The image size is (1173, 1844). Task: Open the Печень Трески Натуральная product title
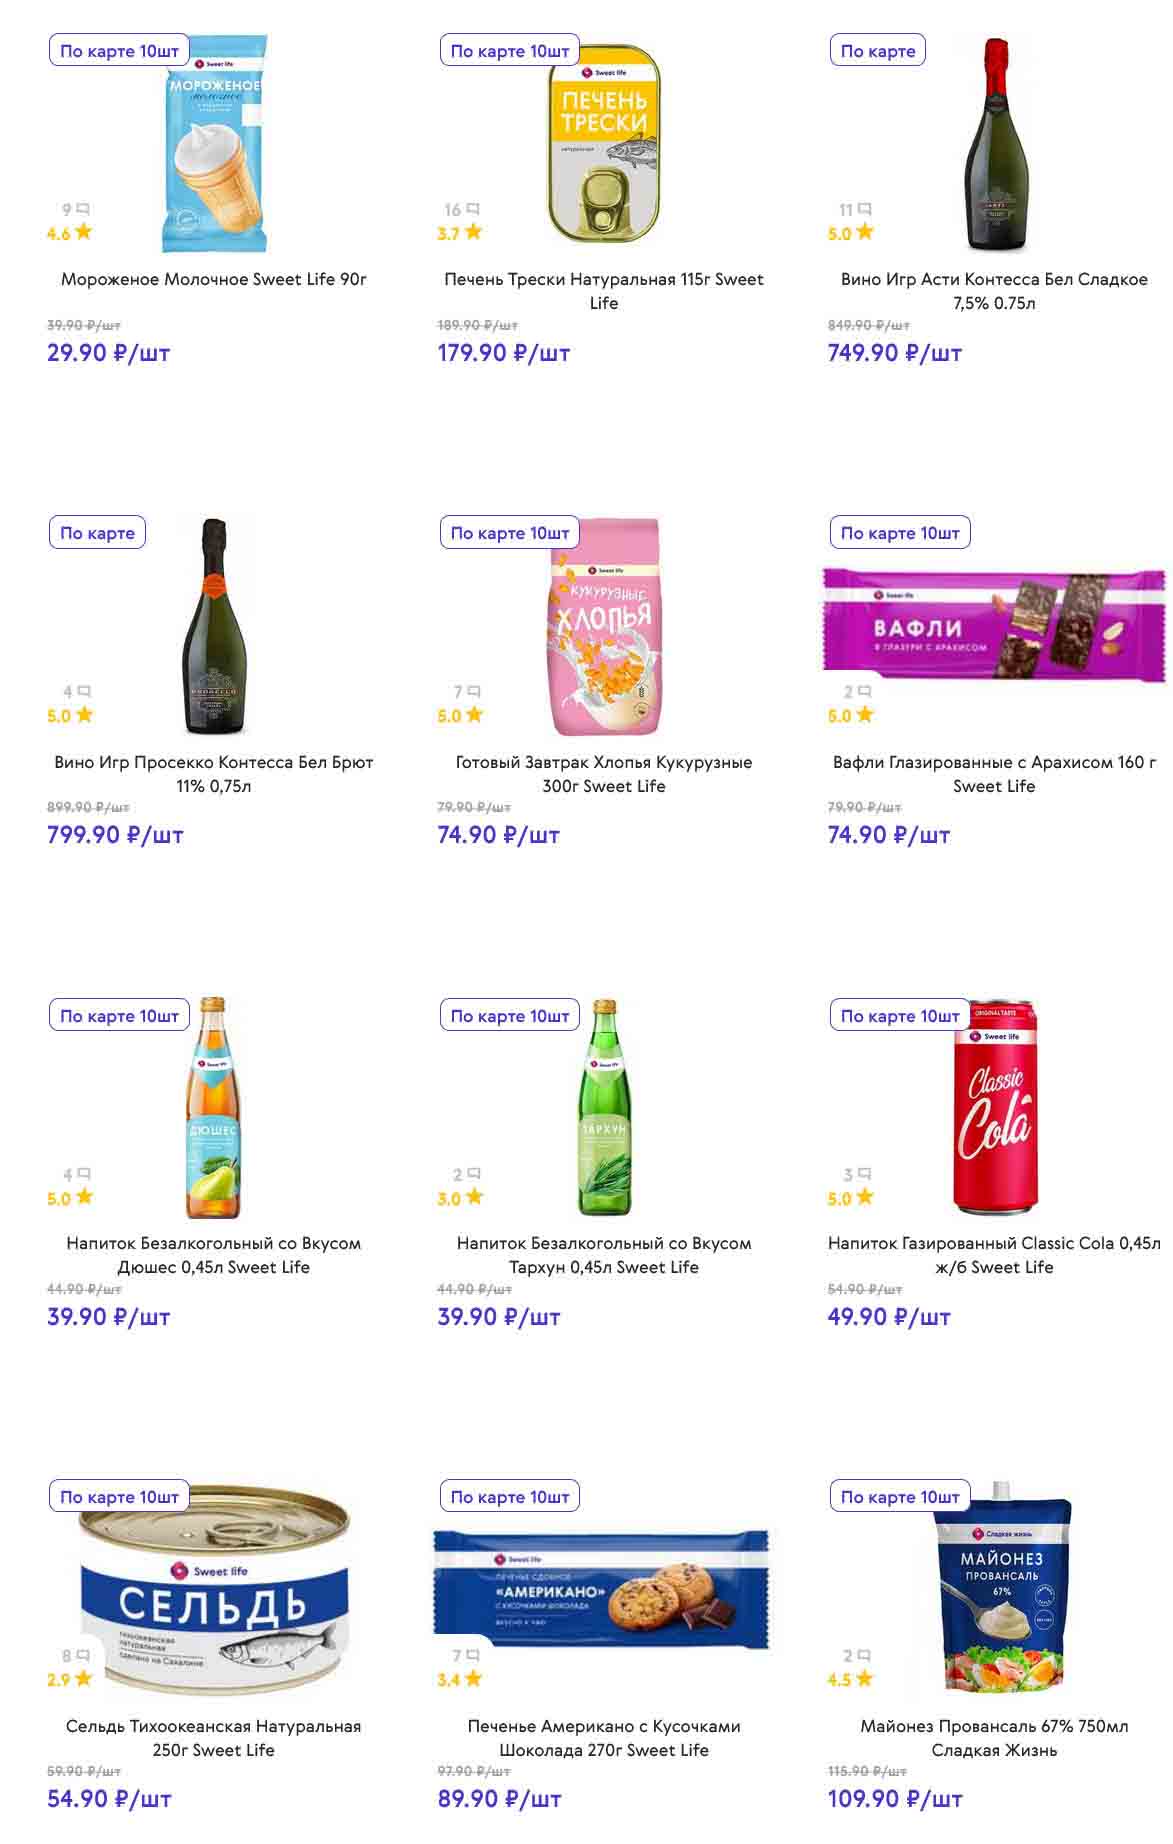603,291
